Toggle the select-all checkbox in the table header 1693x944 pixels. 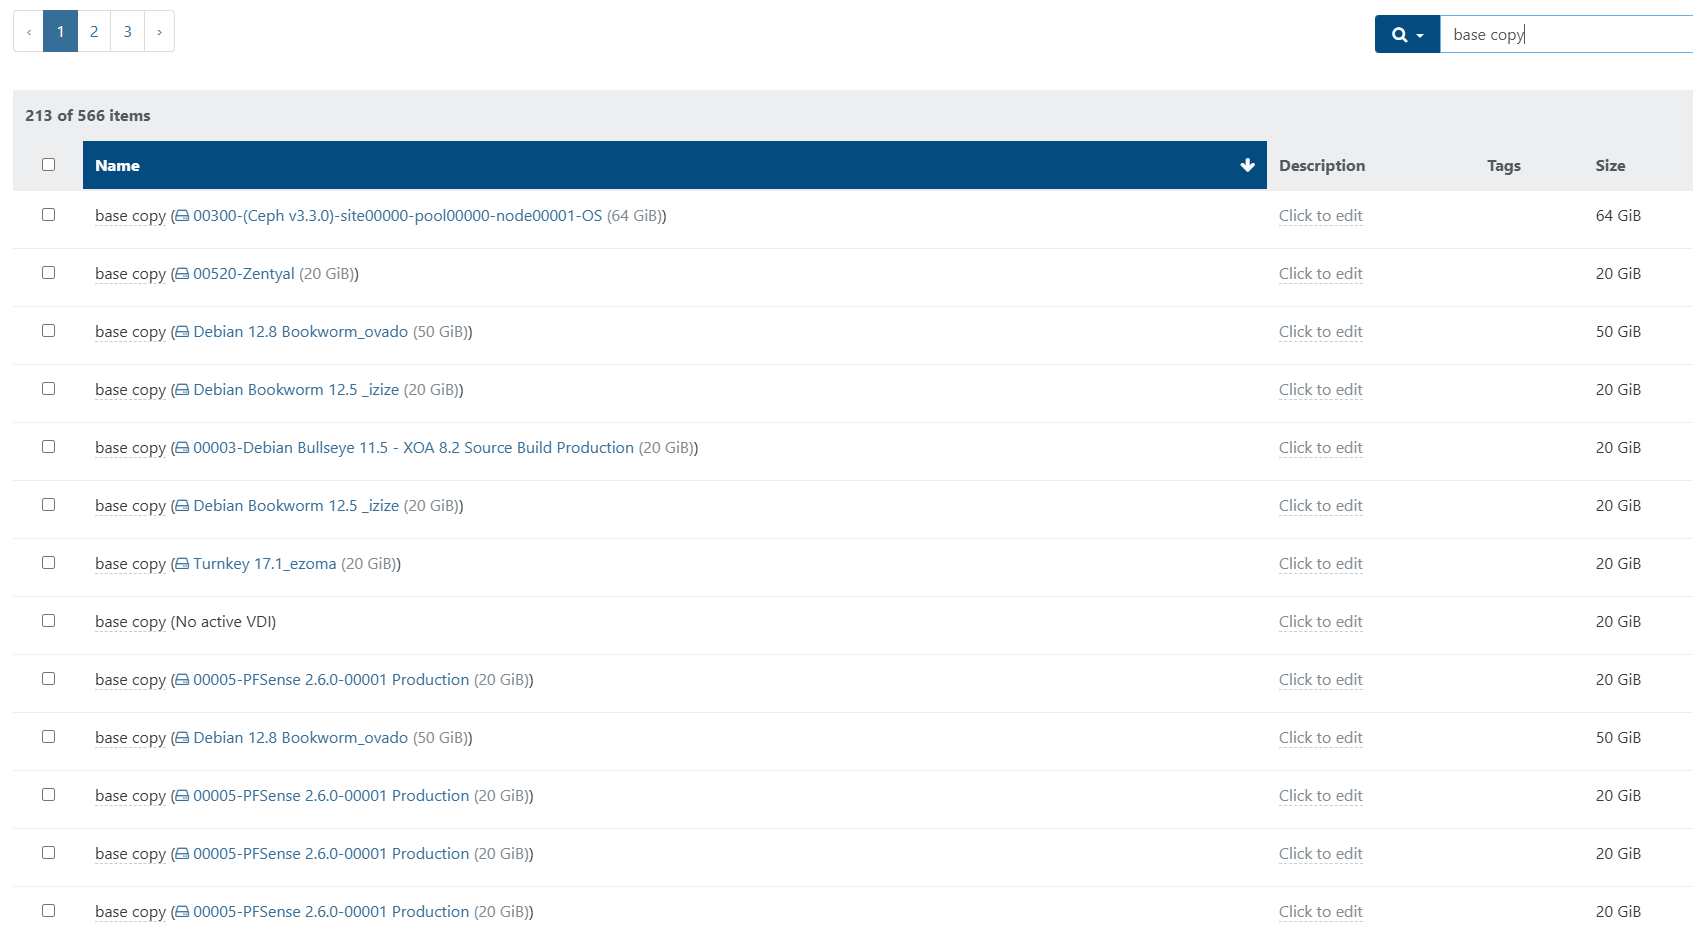48,165
